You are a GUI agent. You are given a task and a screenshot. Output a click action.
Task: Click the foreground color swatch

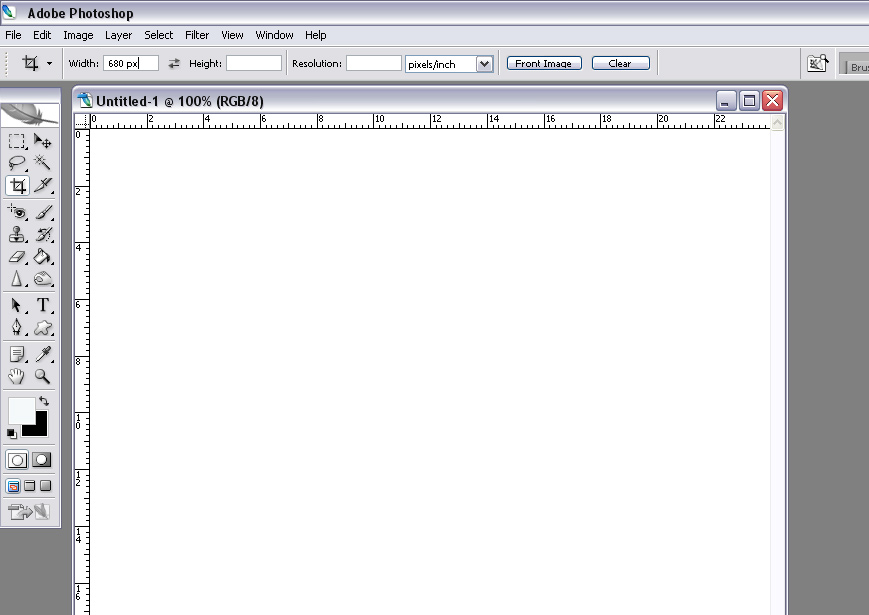point(21,410)
